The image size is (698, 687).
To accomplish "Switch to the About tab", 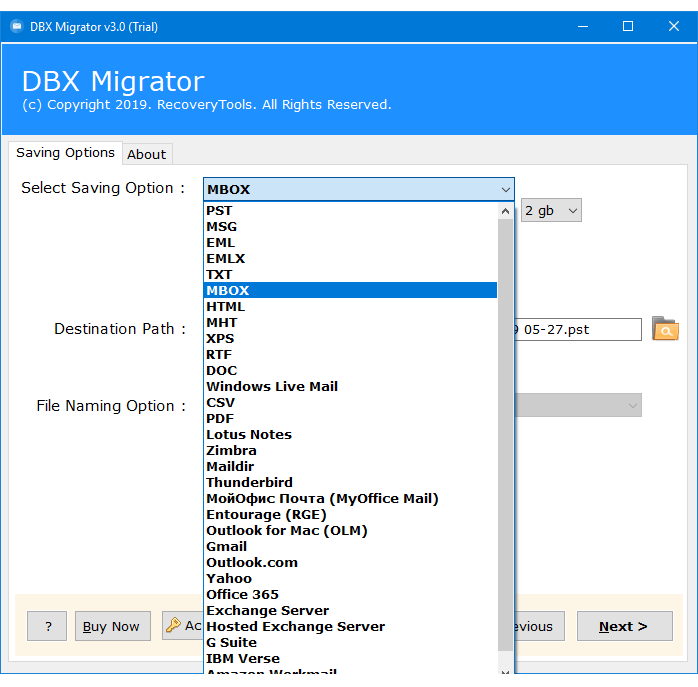I will 146,154.
